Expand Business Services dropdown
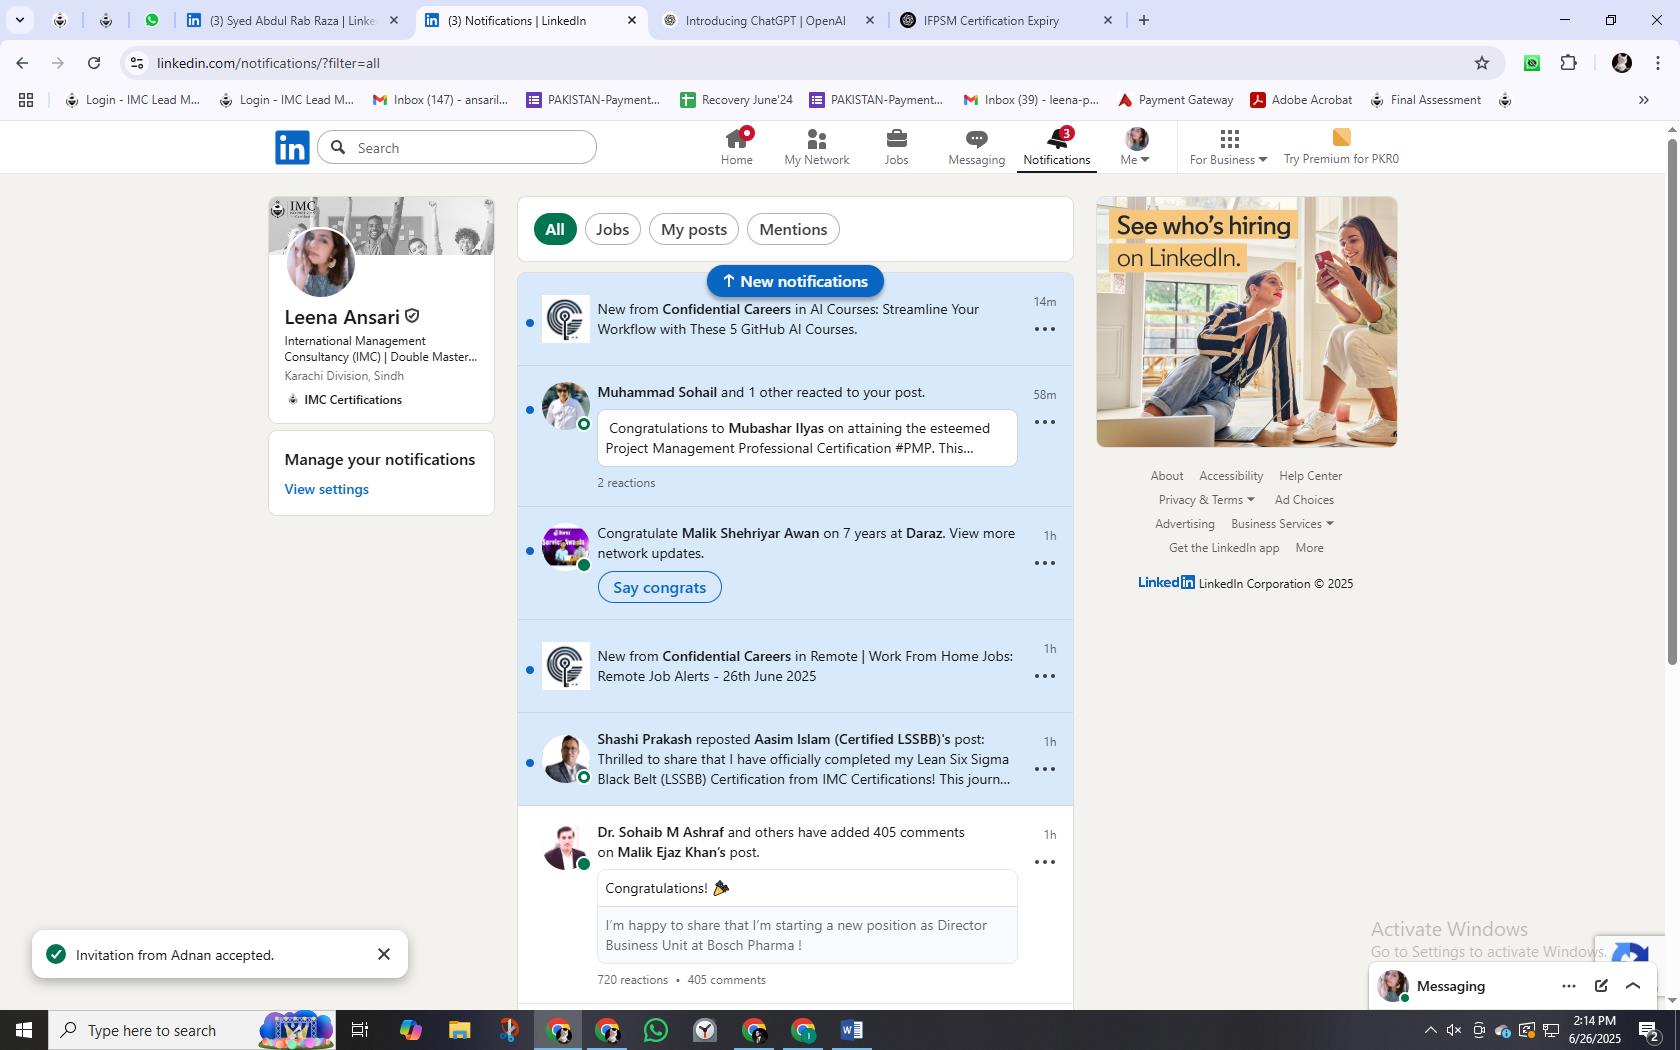This screenshot has height=1050, width=1680. tap(1282, 524)
